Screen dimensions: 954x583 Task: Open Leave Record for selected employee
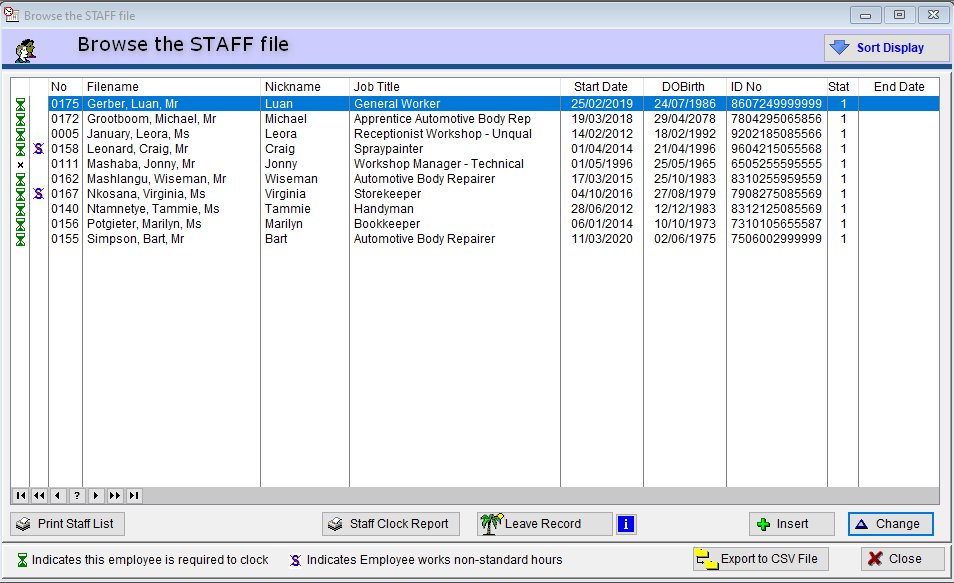point(543,524)
